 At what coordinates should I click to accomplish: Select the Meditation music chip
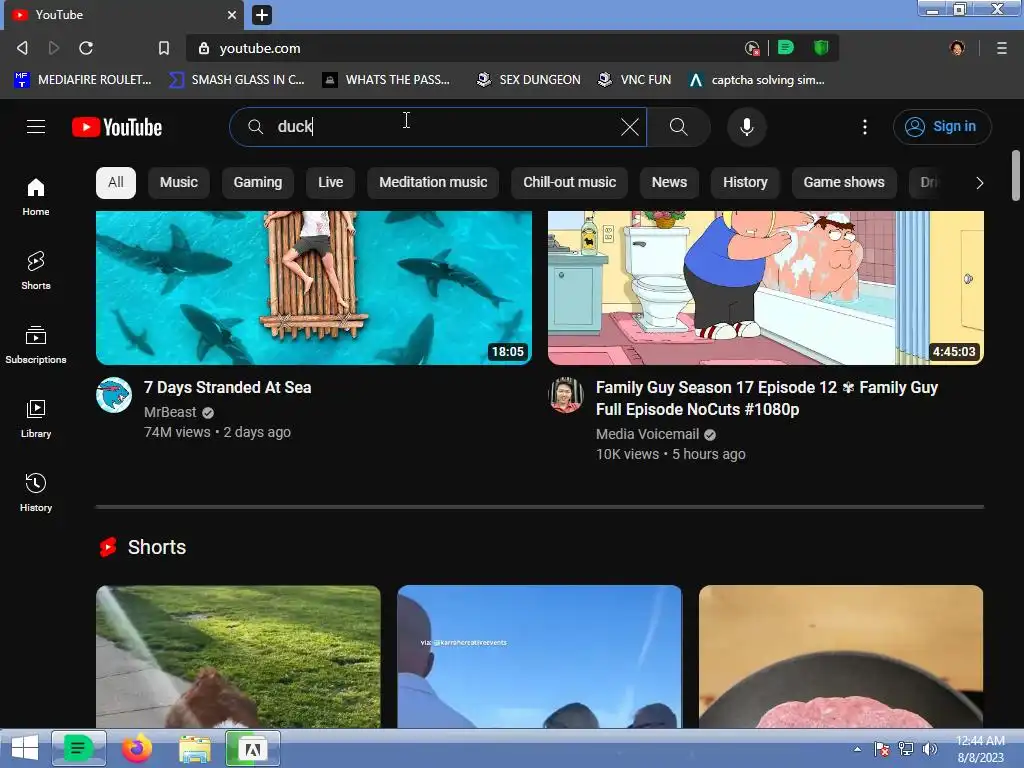point(433,182)
